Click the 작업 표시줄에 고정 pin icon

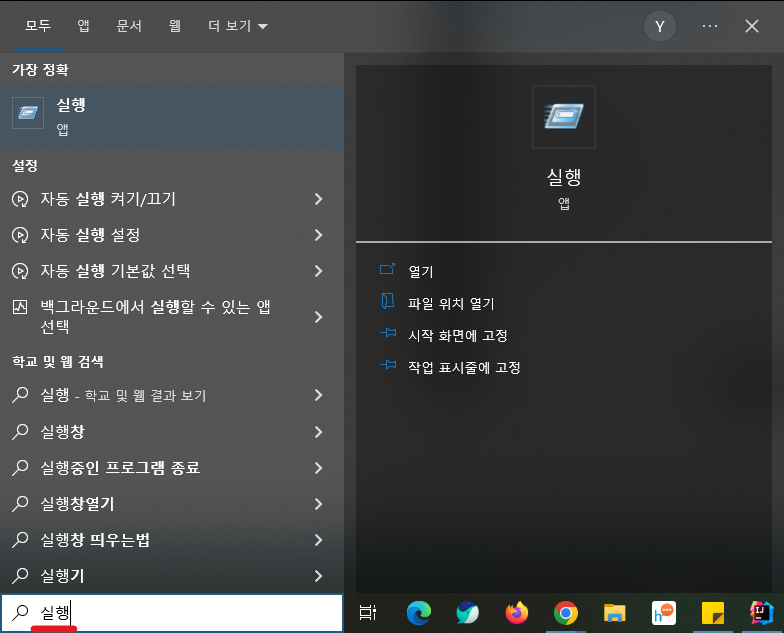[388, 366]
